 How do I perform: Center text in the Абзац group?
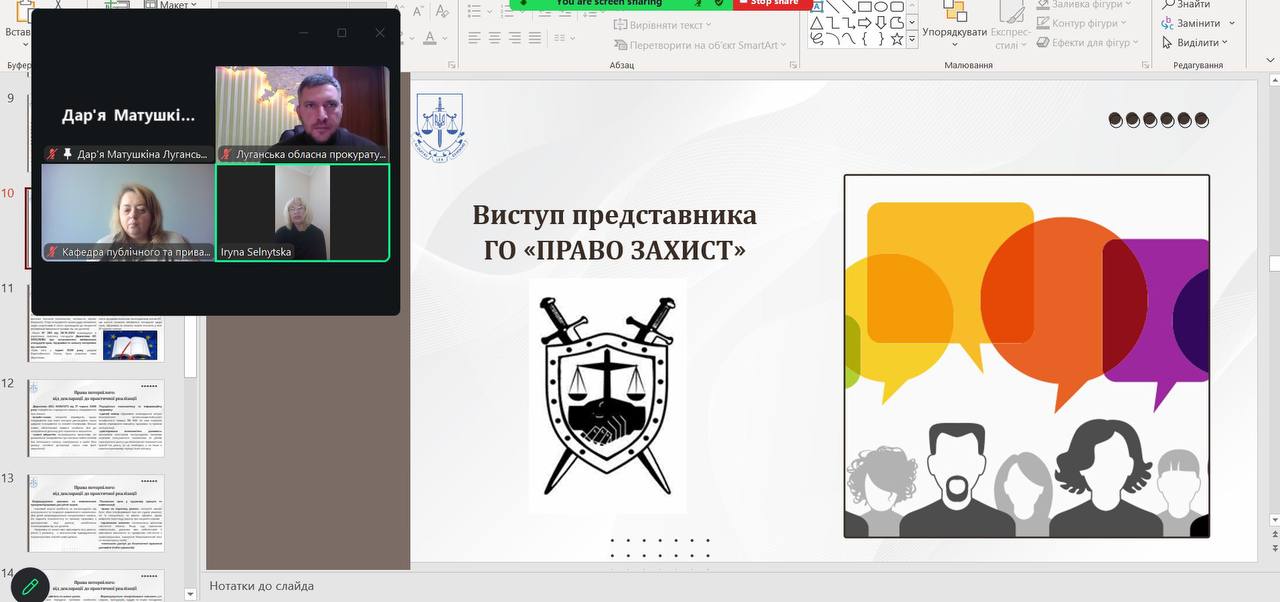[495, 38]
